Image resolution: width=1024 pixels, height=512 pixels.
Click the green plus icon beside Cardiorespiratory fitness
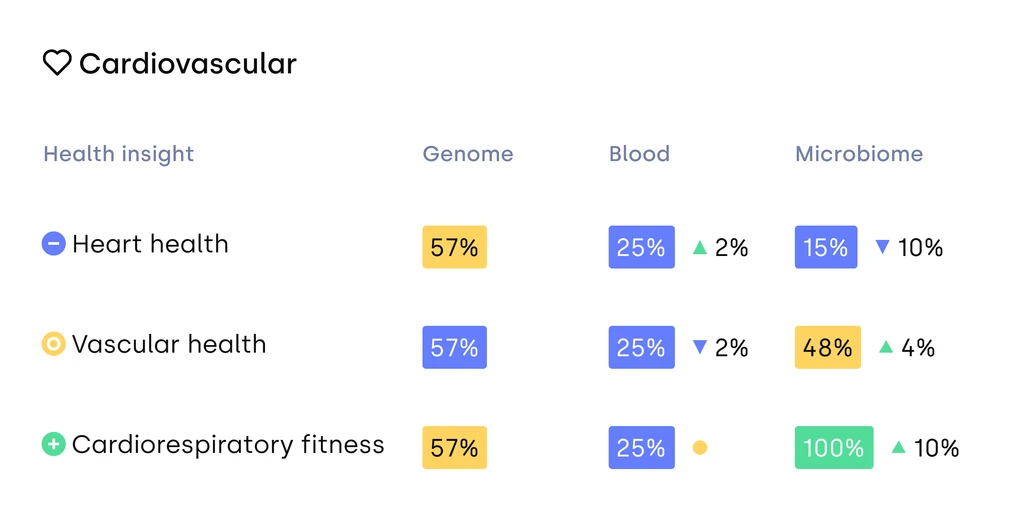tap(53, 444)
